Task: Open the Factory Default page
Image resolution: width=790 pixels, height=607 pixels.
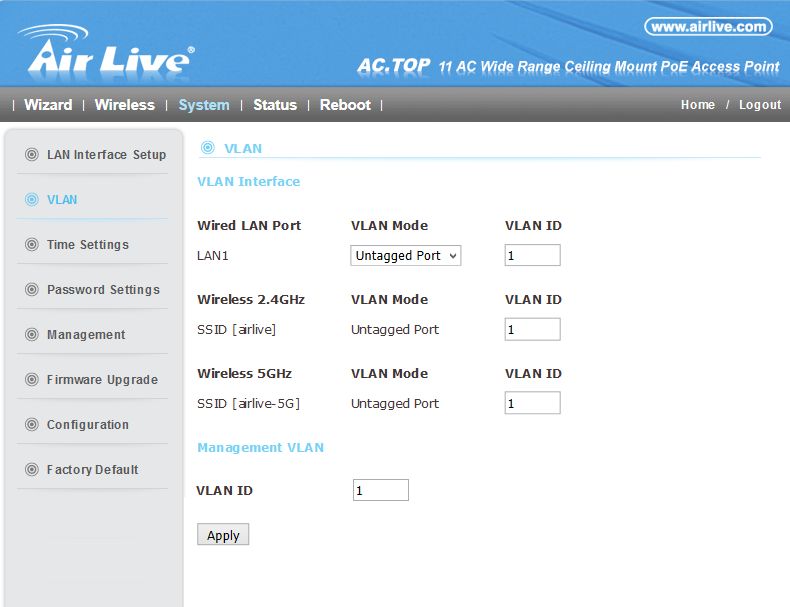Action: 93,469
